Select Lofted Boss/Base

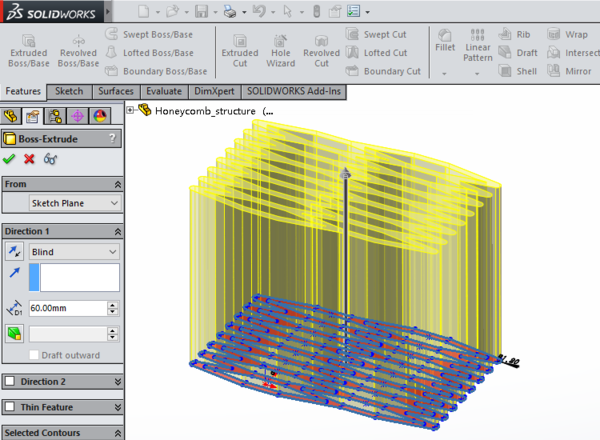point(149,52)
